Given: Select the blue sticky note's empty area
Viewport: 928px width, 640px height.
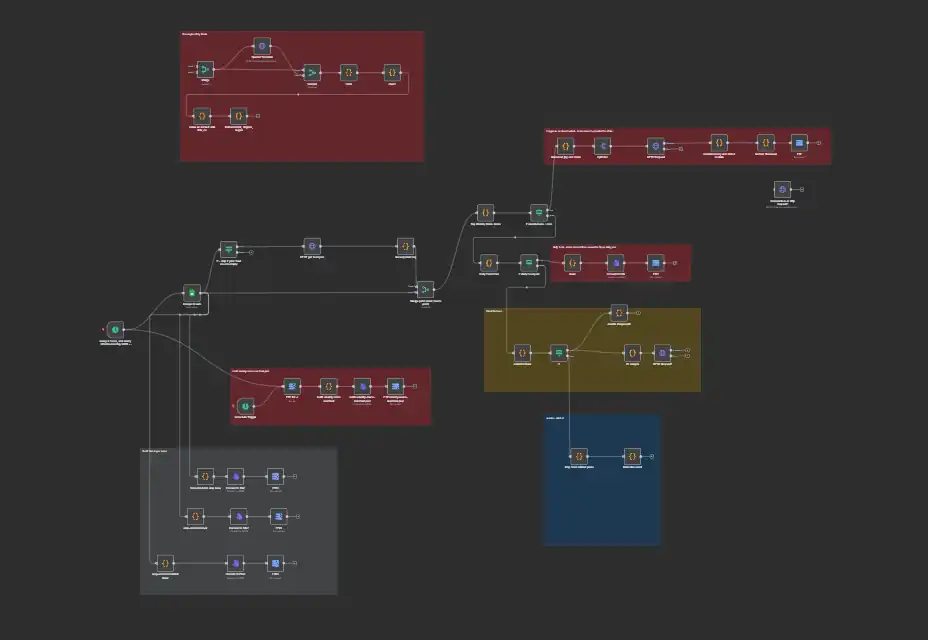Looking at the screenshot, I should [x=602, y=510].
